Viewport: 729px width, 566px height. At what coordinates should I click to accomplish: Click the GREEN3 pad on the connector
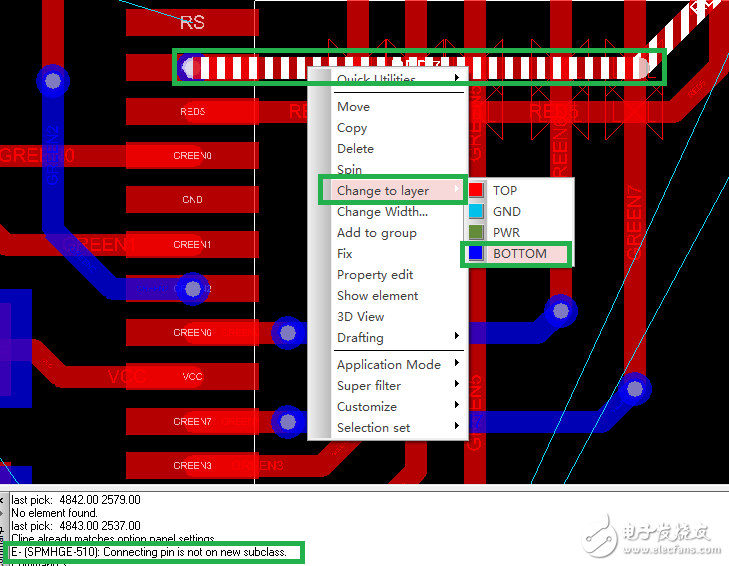[192, 466]
